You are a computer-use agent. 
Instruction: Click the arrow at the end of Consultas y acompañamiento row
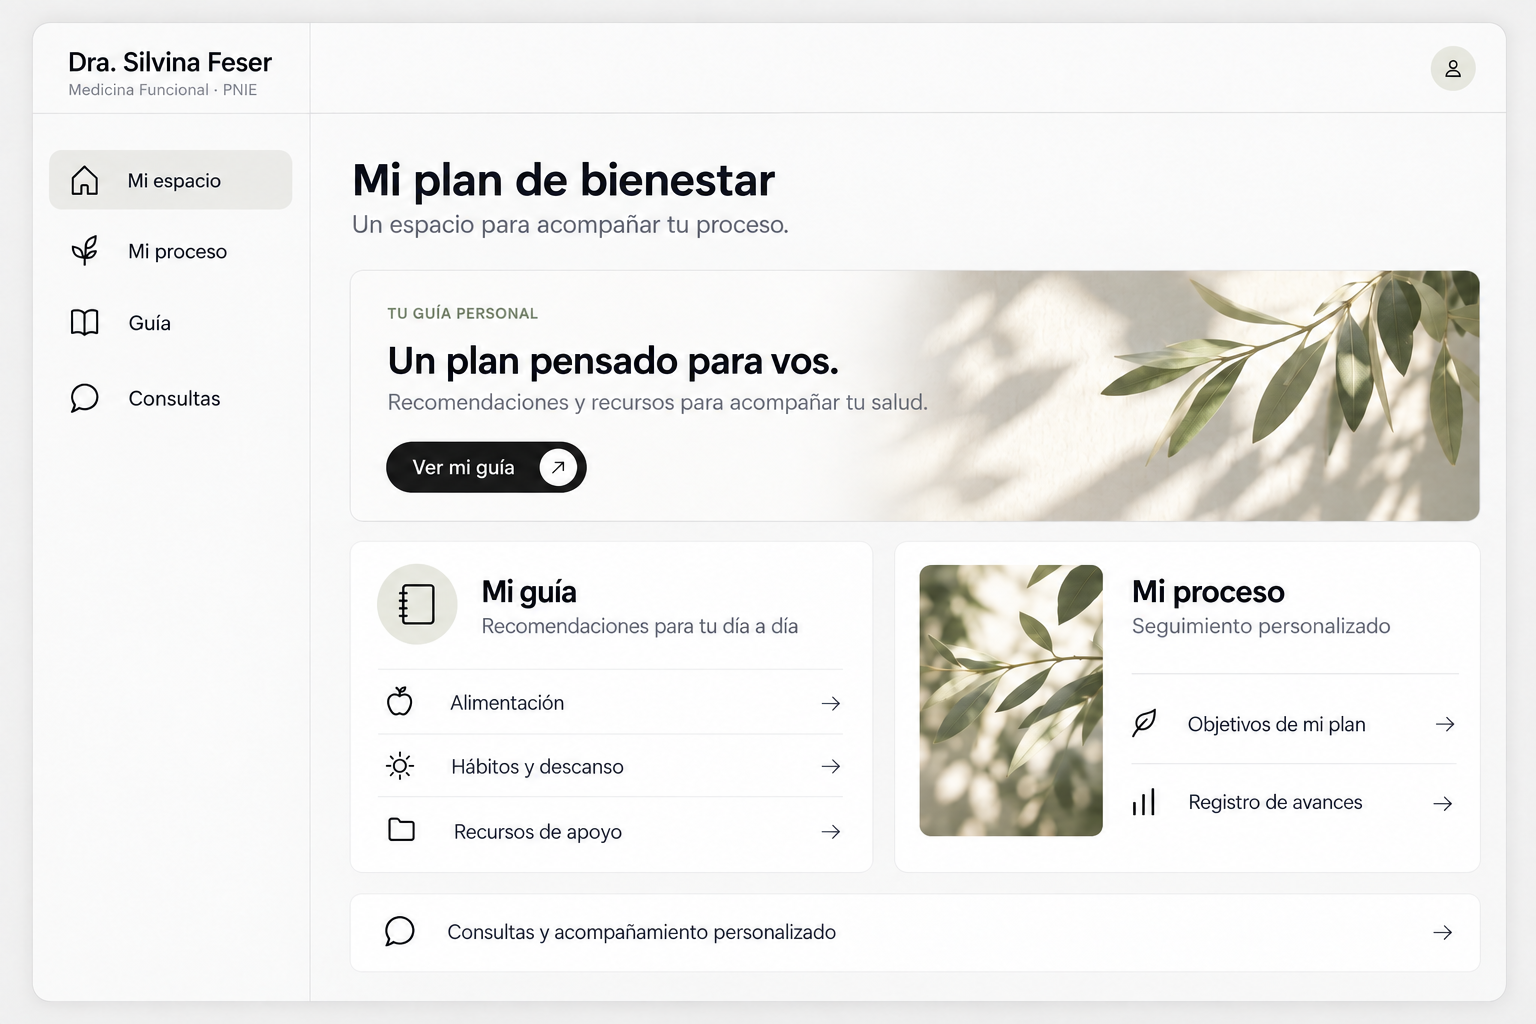pos(1443,932)
